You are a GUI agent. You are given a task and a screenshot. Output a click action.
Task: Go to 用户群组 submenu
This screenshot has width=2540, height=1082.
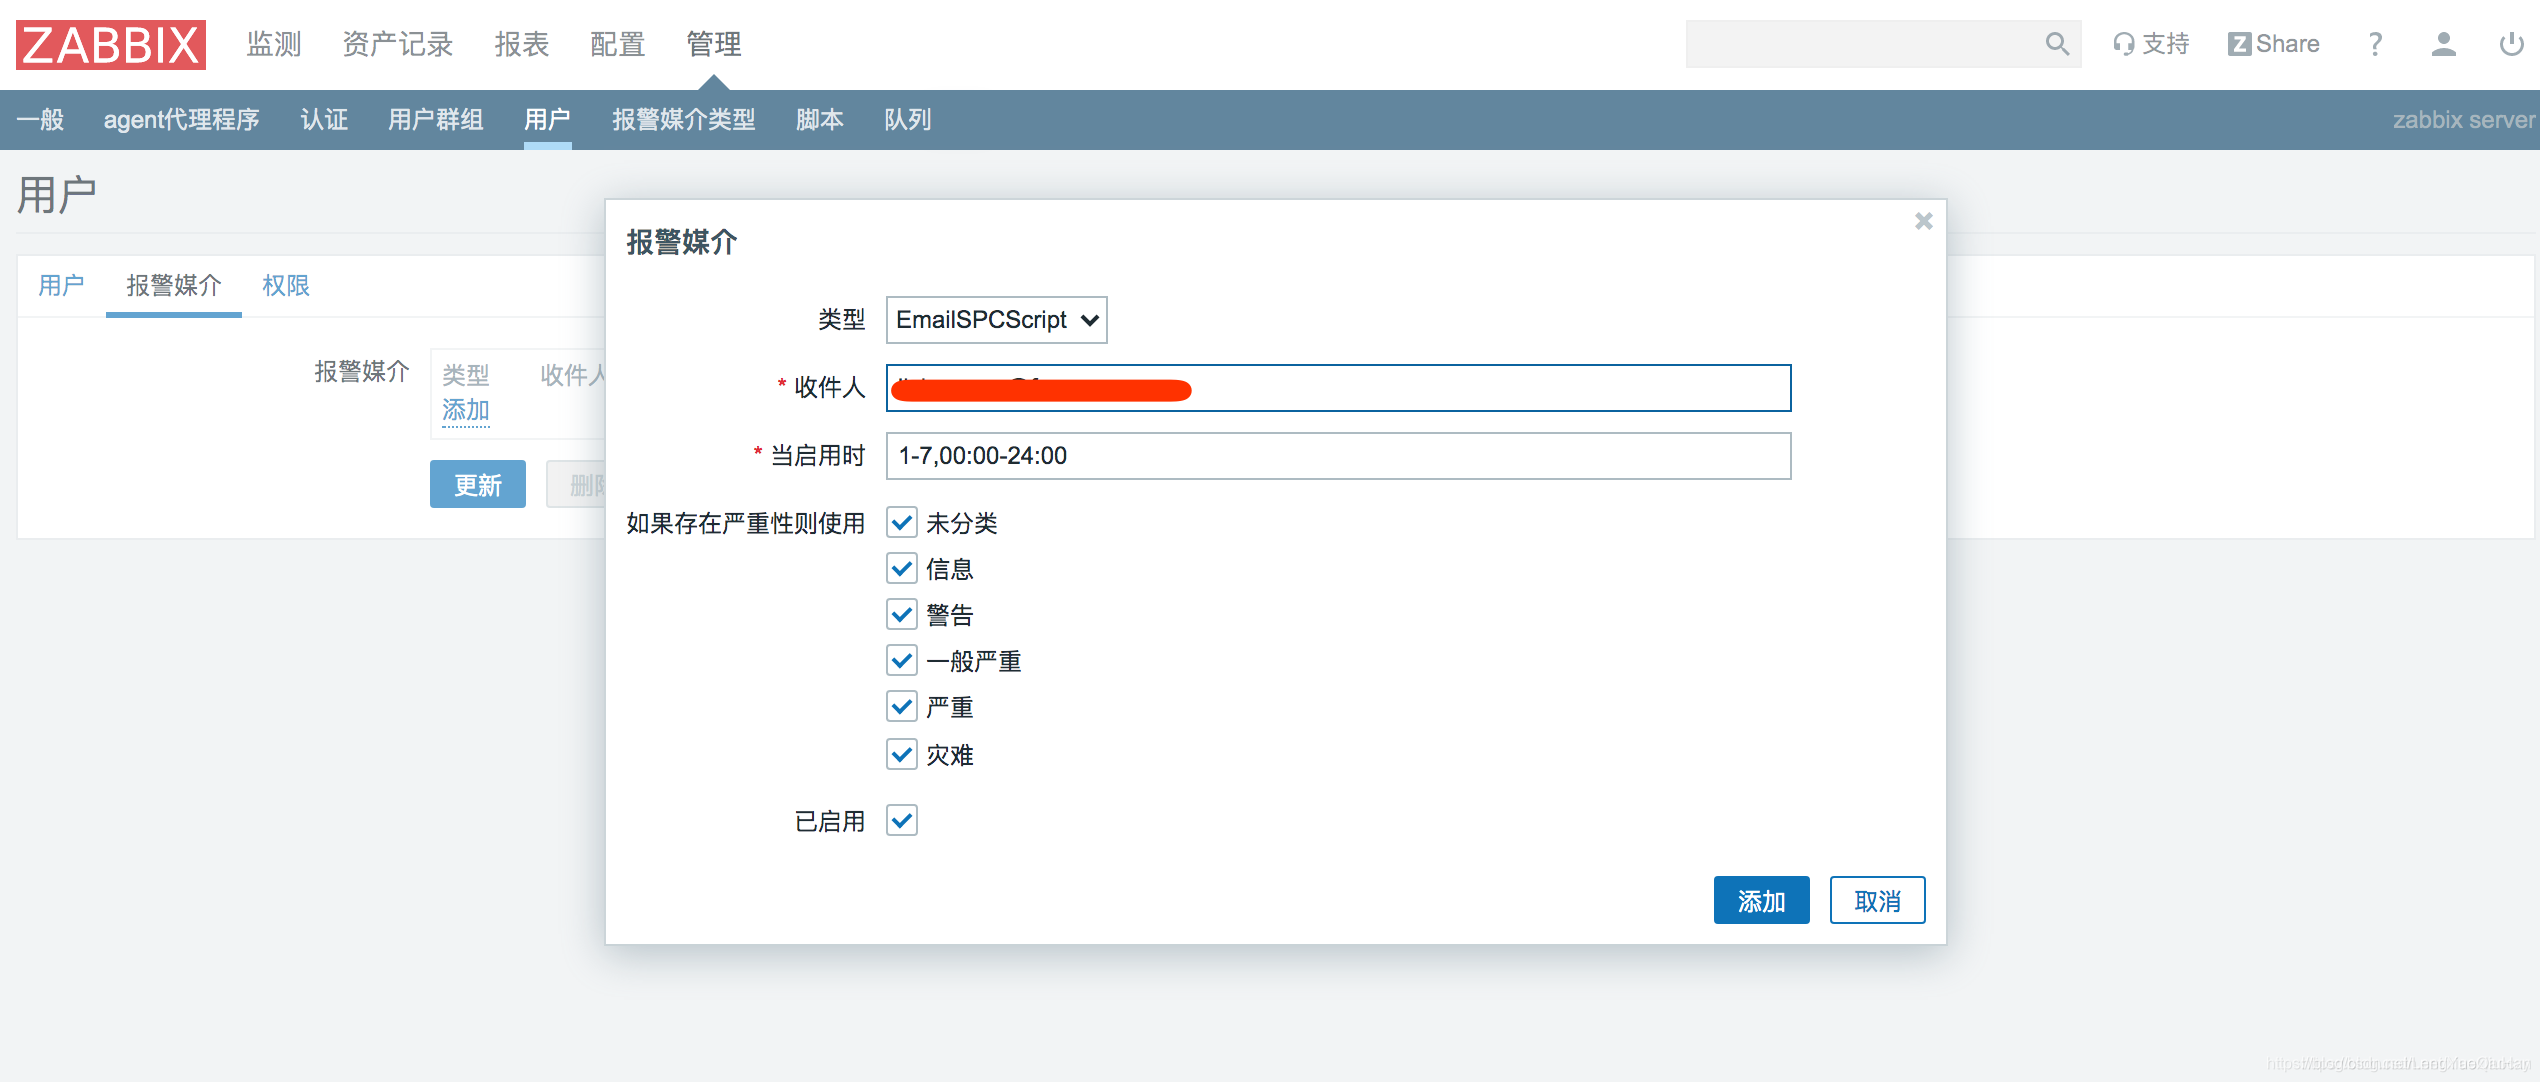coord(436,120)
